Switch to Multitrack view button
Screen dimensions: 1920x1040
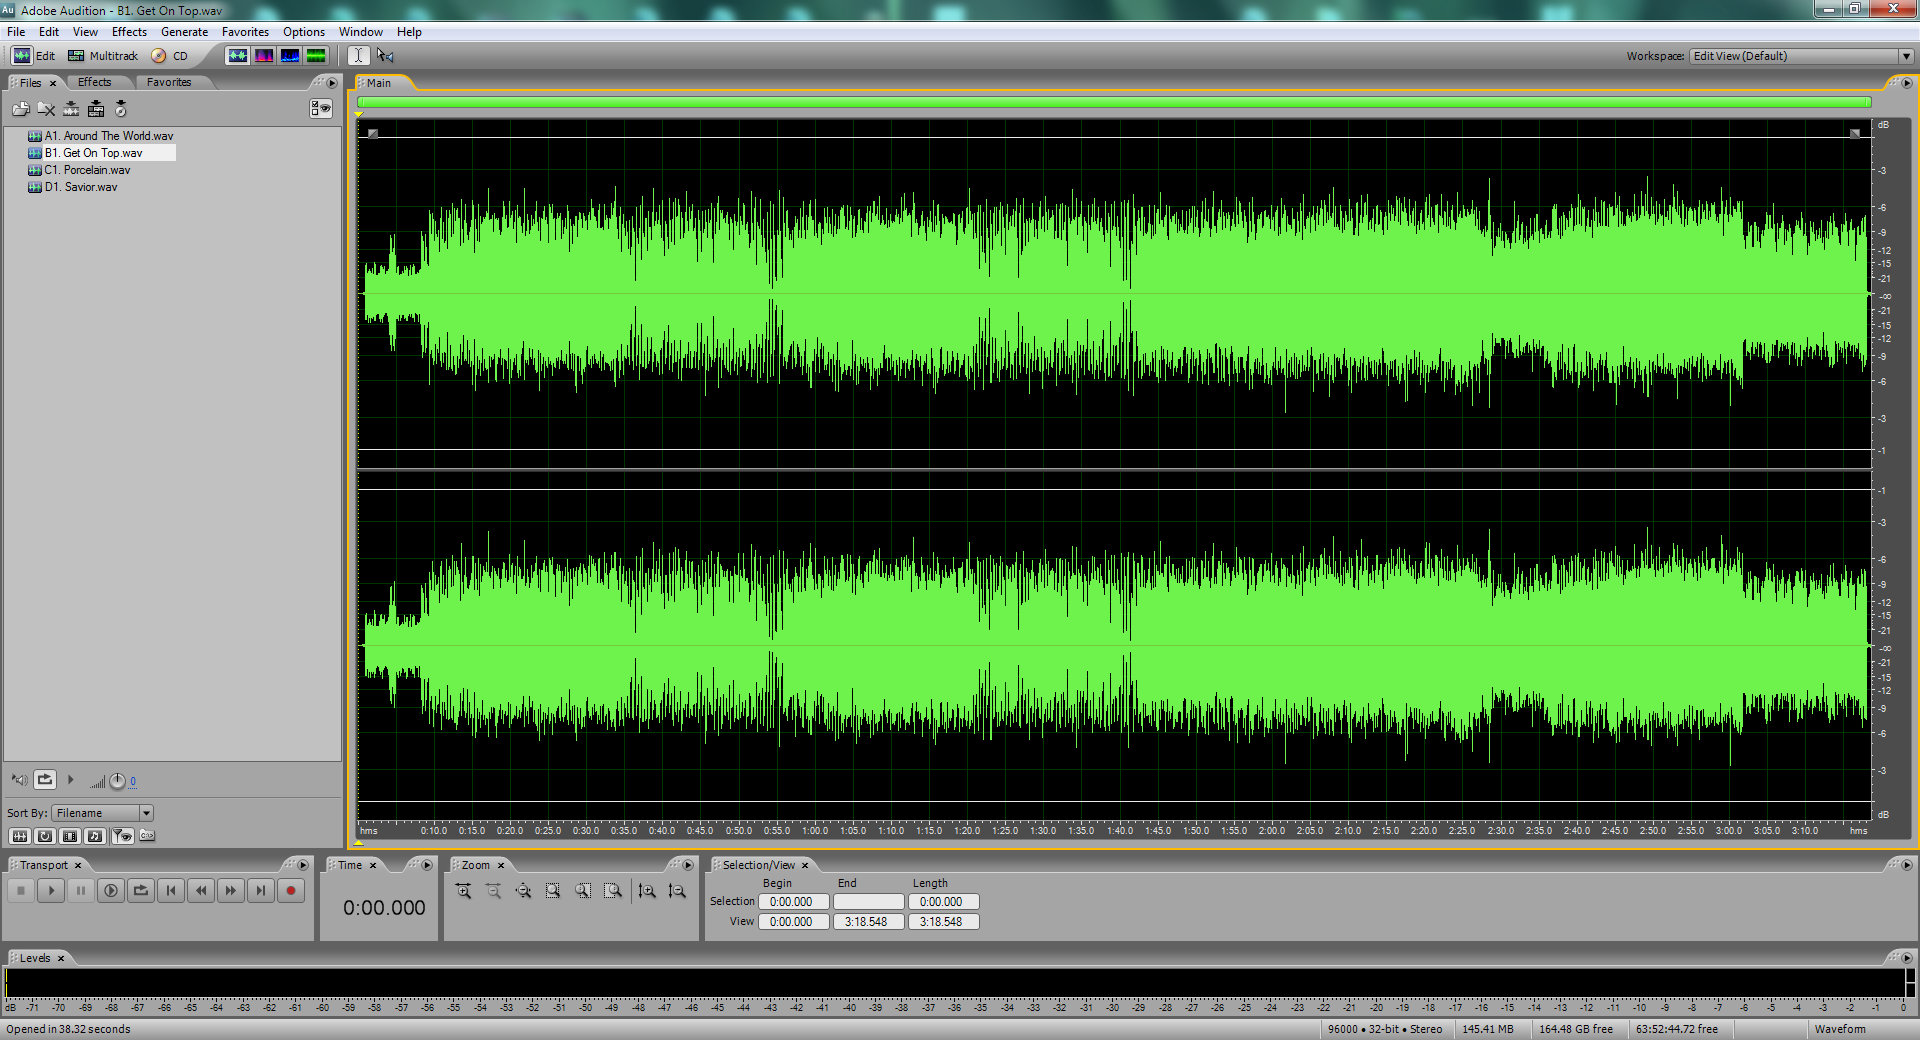coord(103,56)
